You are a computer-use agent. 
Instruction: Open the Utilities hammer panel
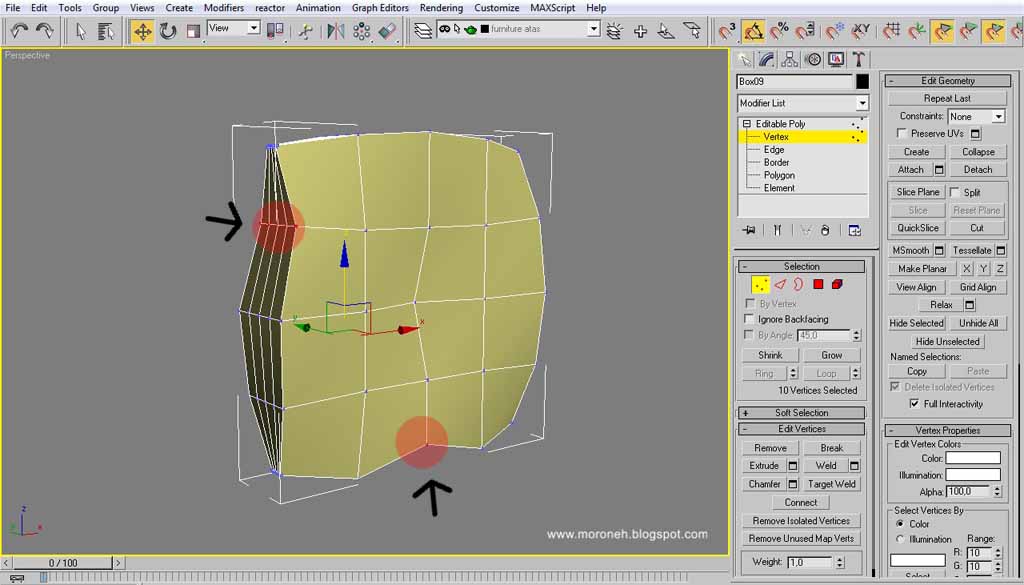point(858,59)
